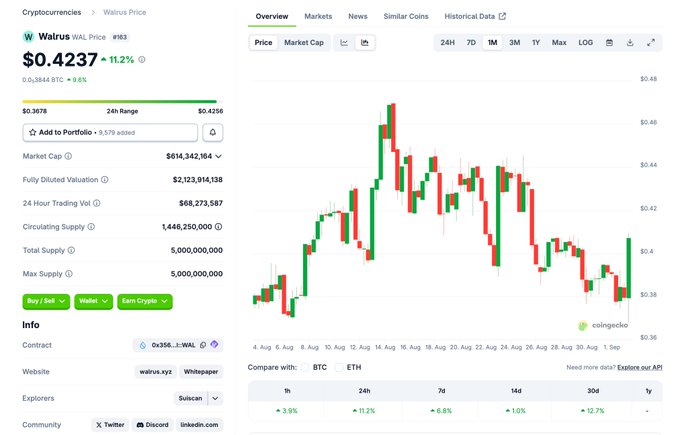The height and width of the screenshot is (435, 680).
Task: Expand the chart to fullscreen
Action: click(x=651, y=43)
